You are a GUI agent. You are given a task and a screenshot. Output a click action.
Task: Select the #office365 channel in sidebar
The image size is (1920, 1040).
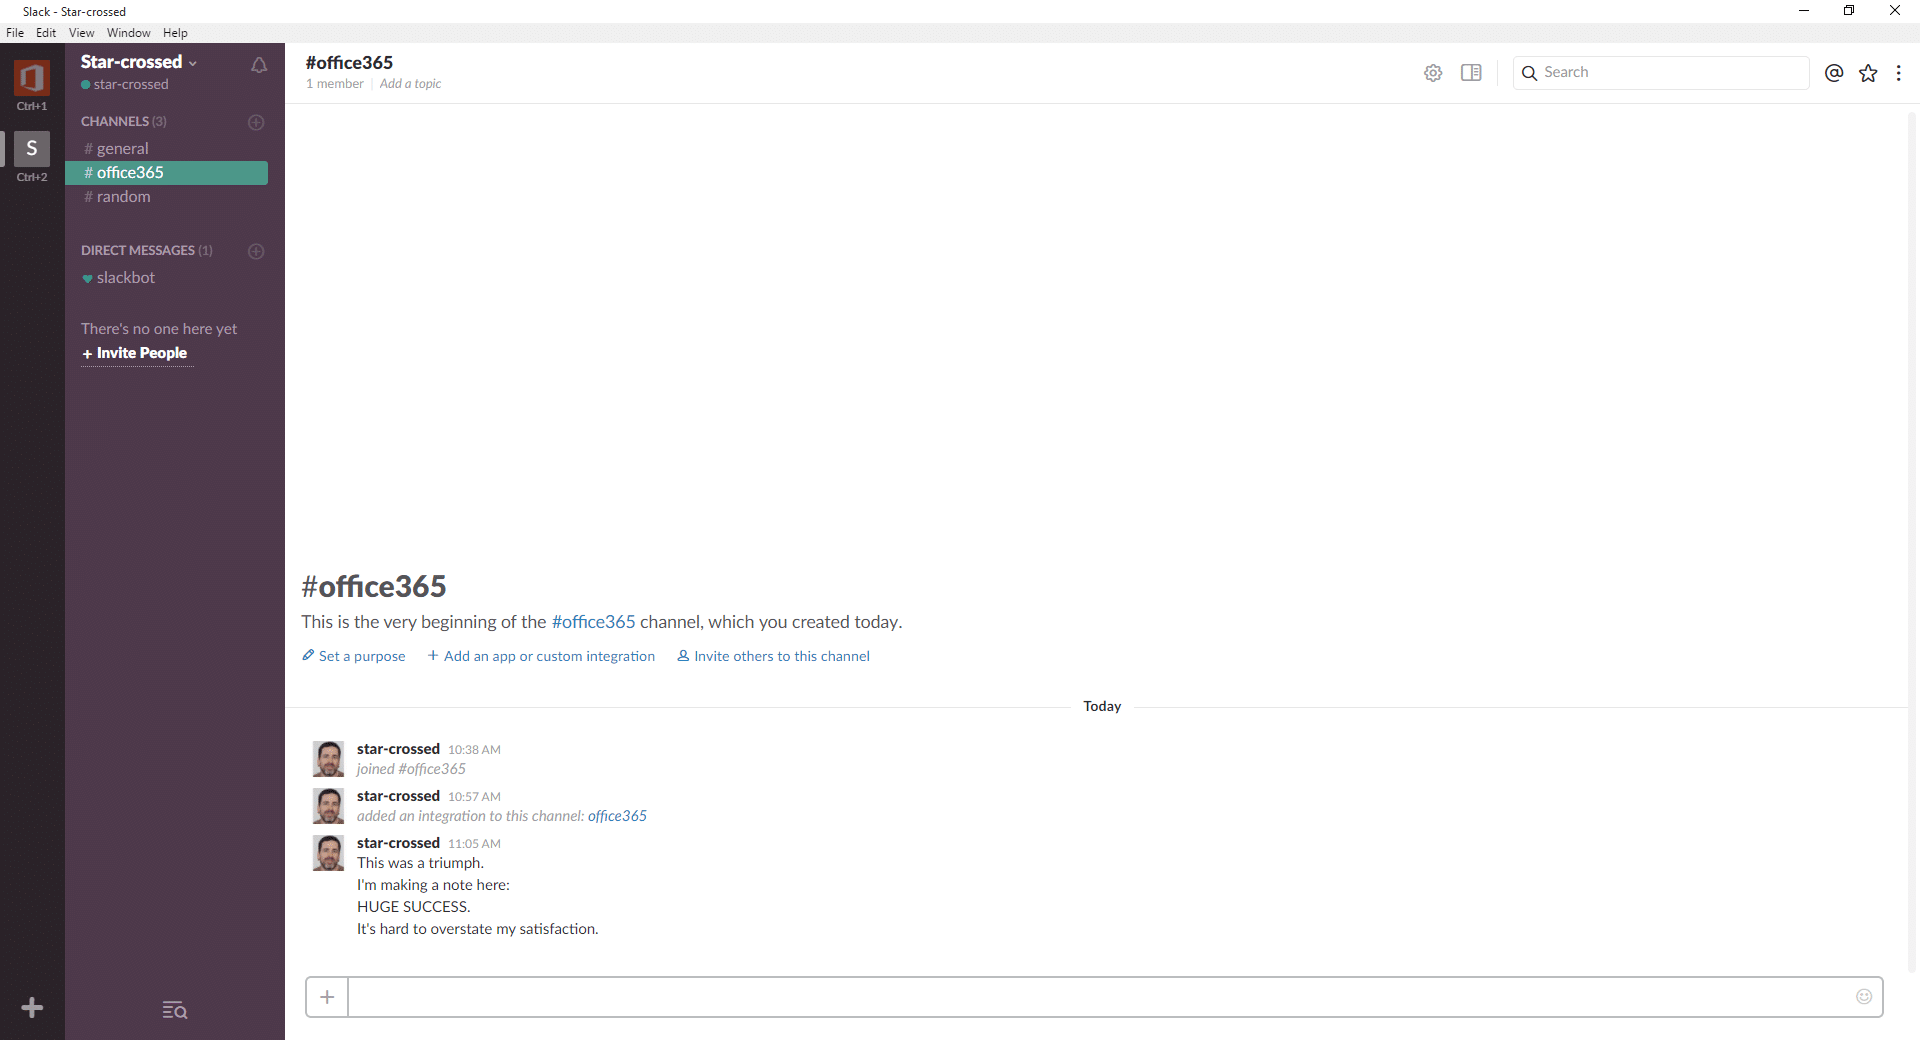166,173
